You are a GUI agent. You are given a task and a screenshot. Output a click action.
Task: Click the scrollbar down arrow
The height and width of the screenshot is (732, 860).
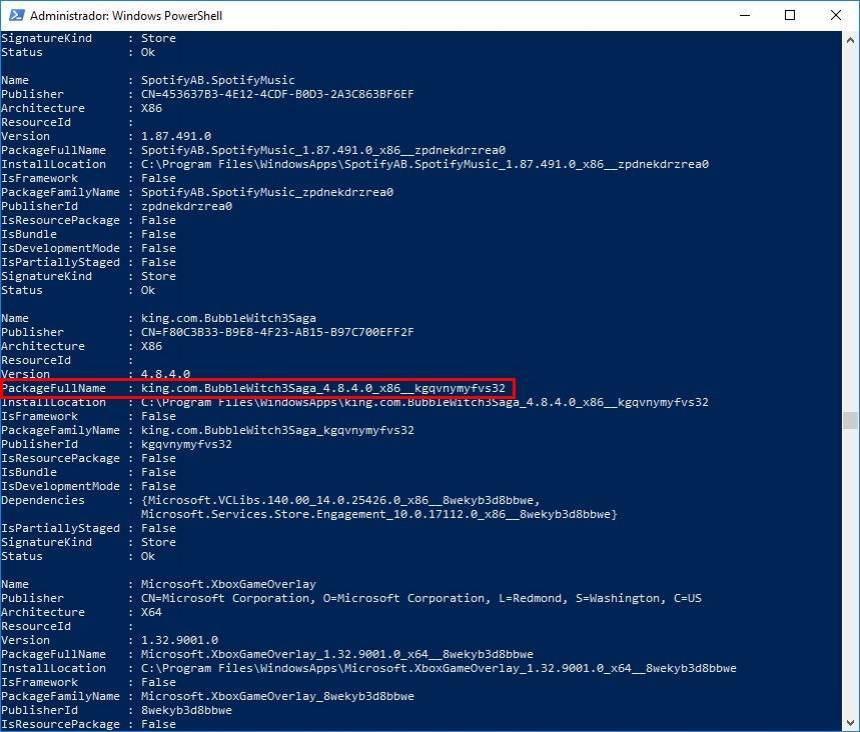click(x=850, y=723)
